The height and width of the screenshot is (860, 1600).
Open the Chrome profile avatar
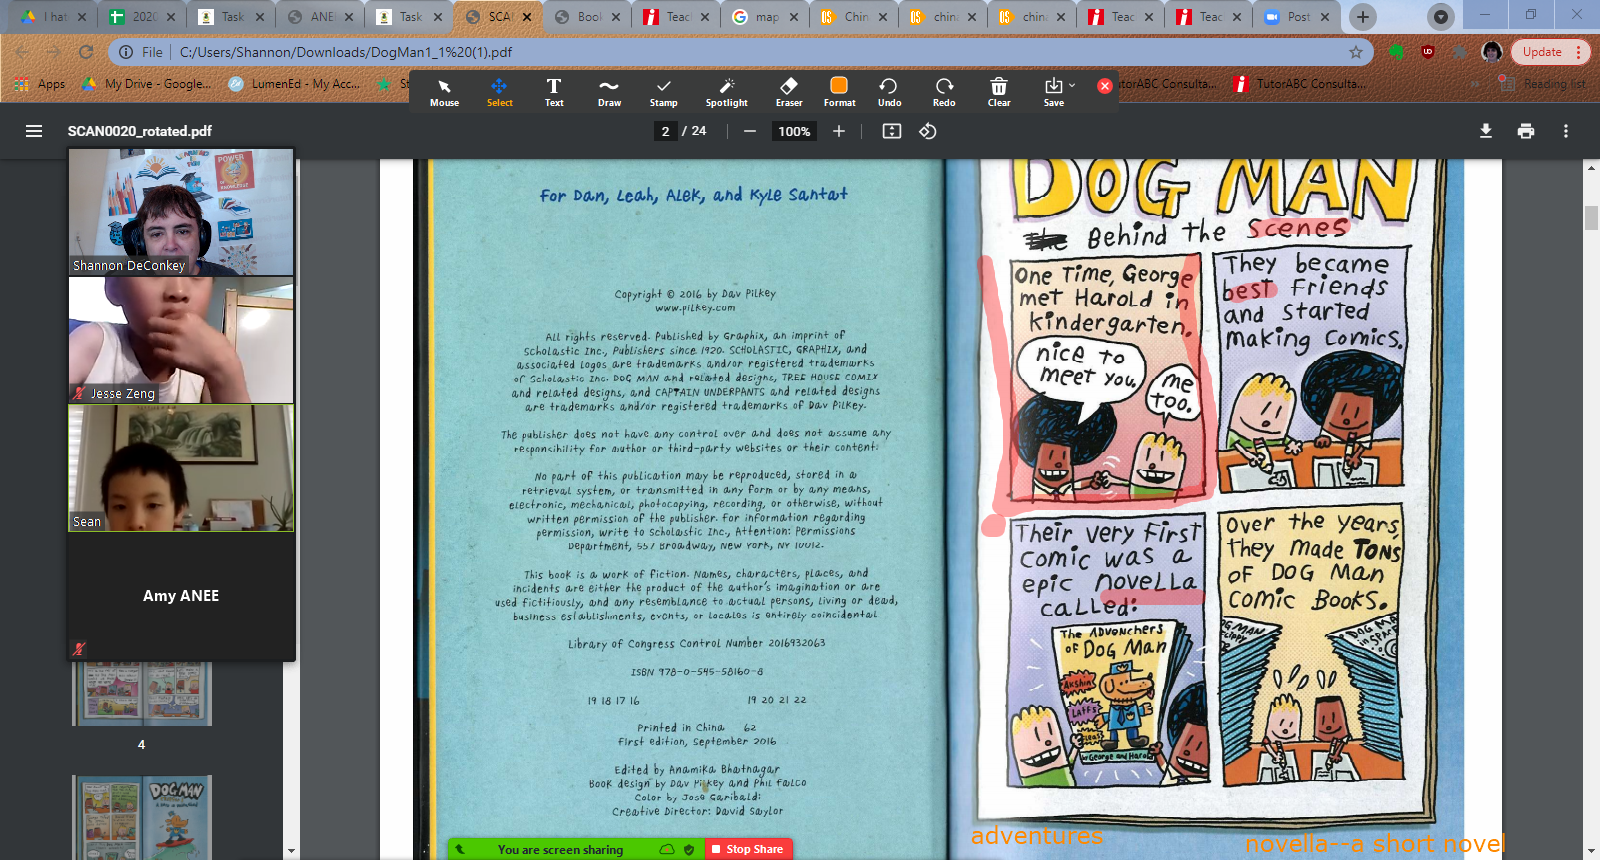(x=1492, y=52)
